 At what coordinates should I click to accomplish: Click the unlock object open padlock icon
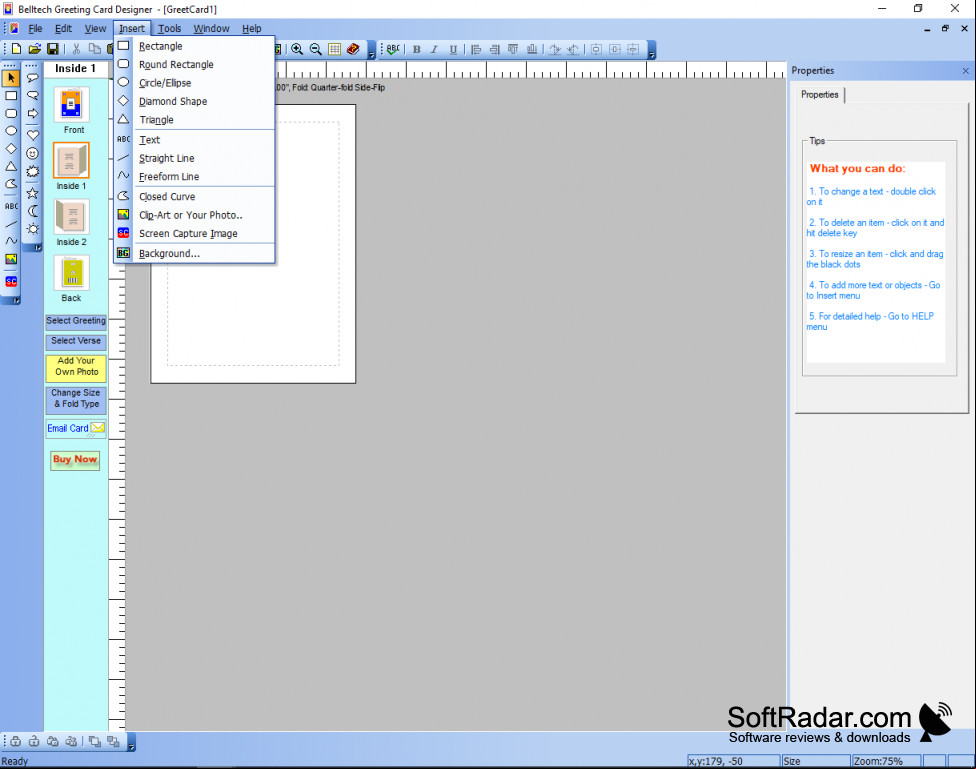34,742
